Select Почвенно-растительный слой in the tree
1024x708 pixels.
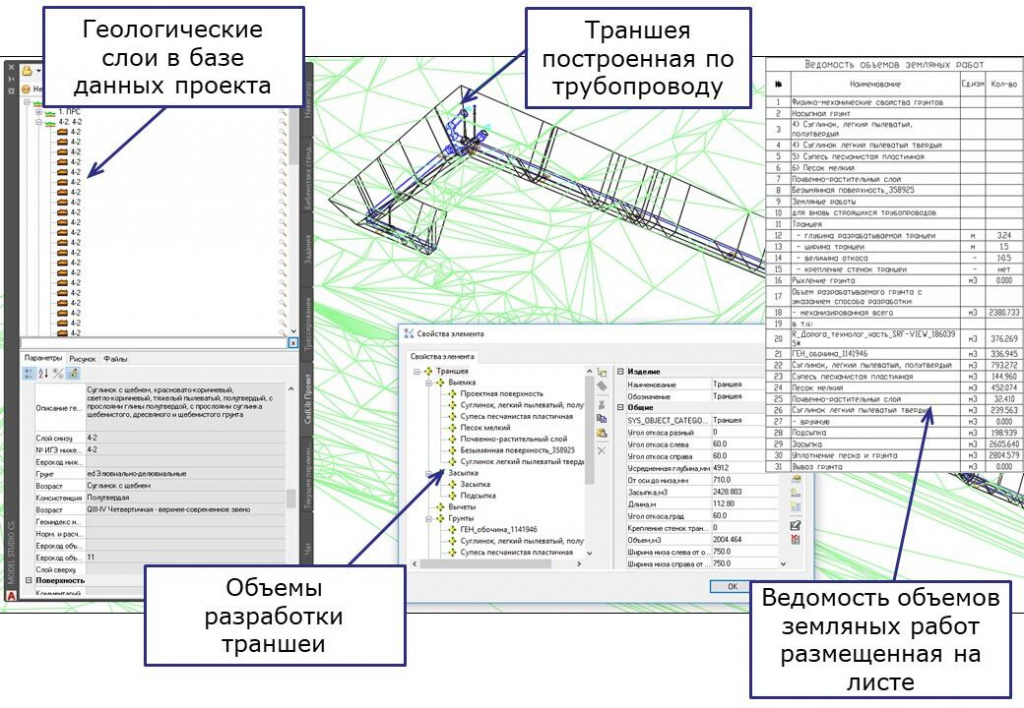pos(513,439)
